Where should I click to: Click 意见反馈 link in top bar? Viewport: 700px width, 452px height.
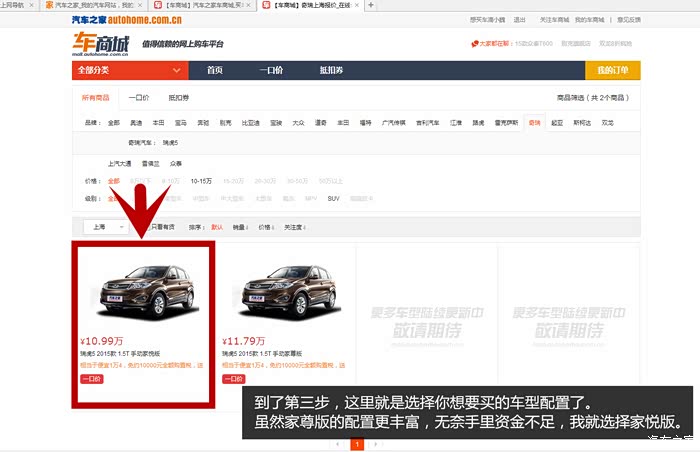pyautogui.click(x=629, y=20)
